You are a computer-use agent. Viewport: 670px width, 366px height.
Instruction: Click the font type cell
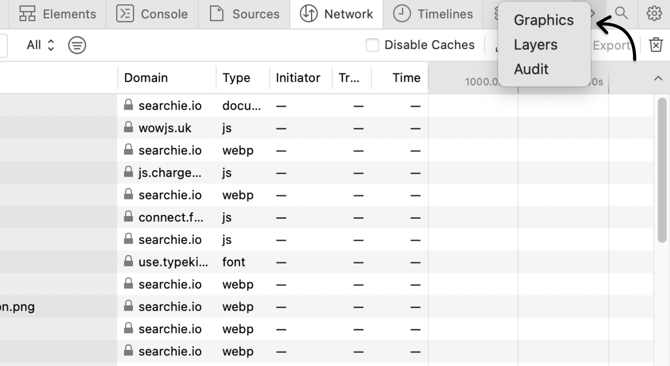233,262
